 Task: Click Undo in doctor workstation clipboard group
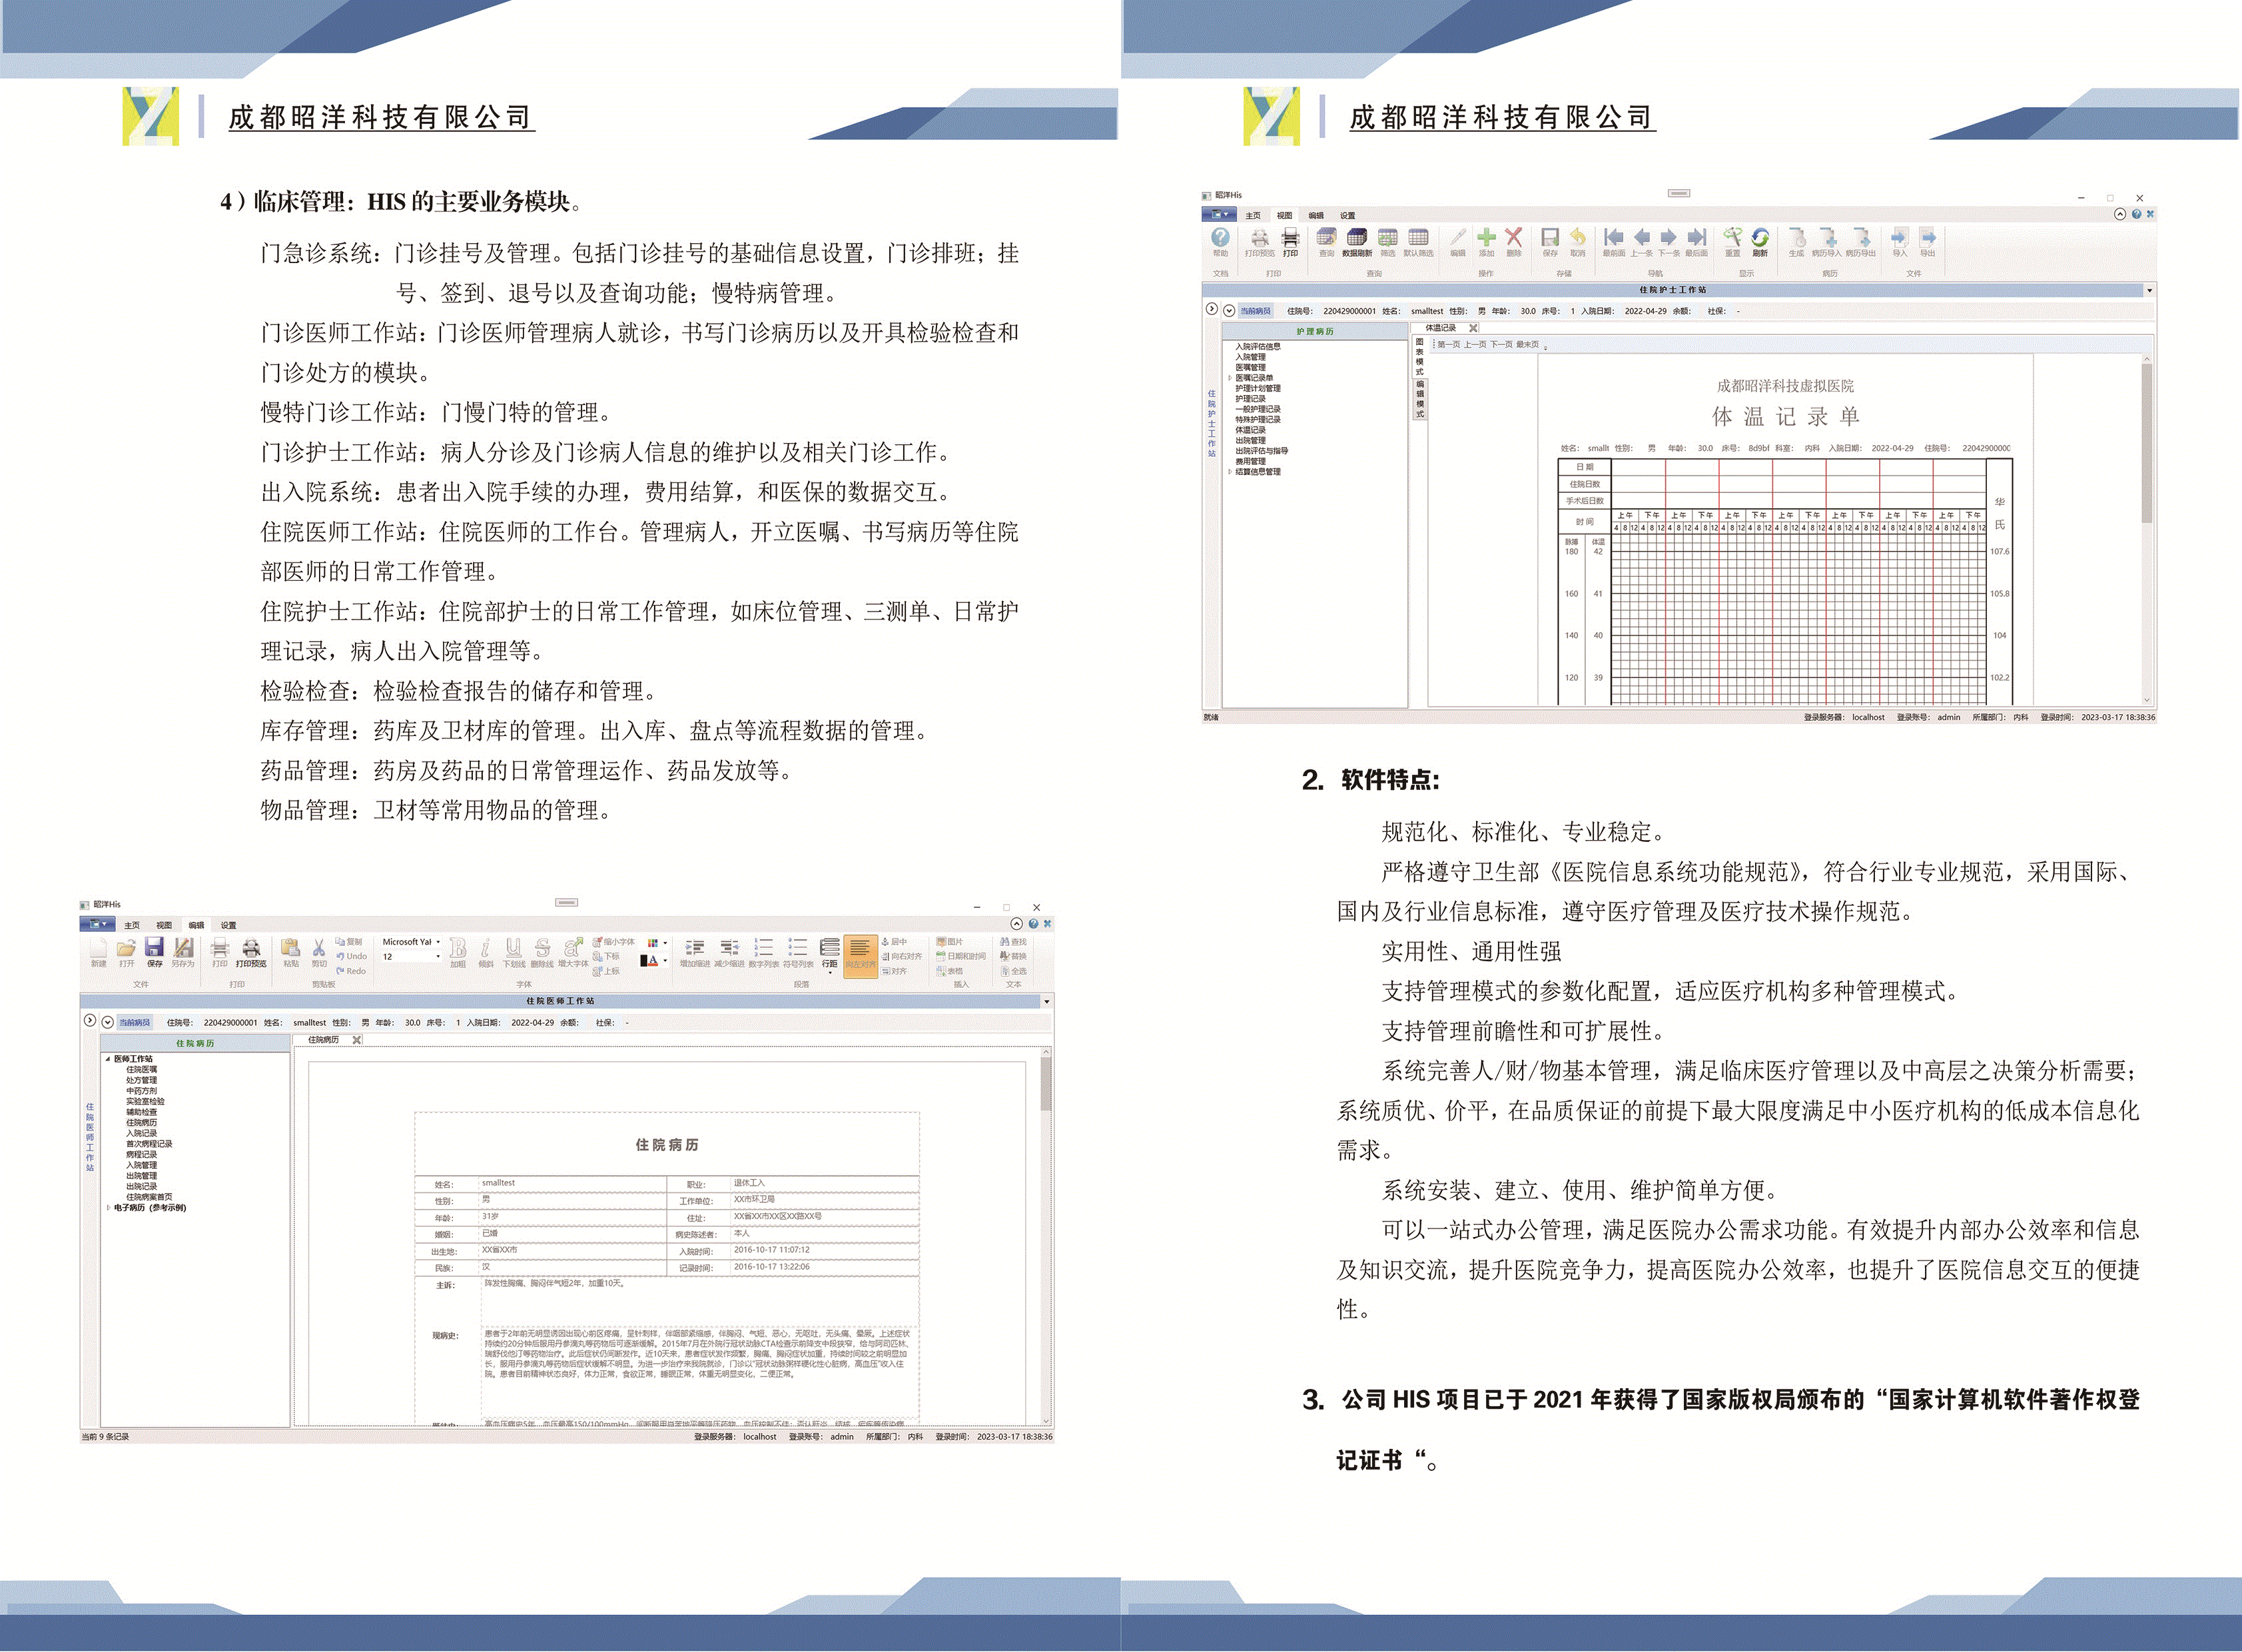pyautogui.click(x=352, y=956)
